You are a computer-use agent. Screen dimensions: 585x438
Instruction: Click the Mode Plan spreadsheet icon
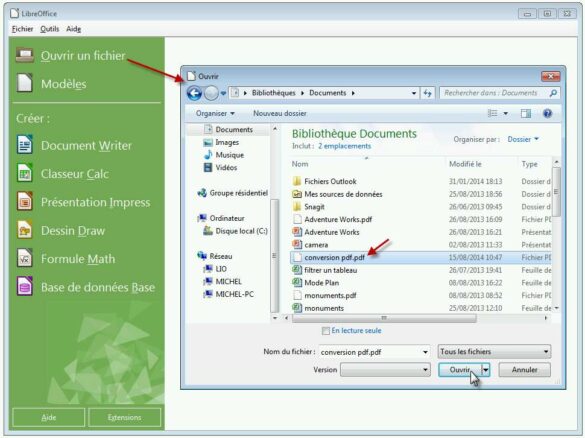(297, 283)
